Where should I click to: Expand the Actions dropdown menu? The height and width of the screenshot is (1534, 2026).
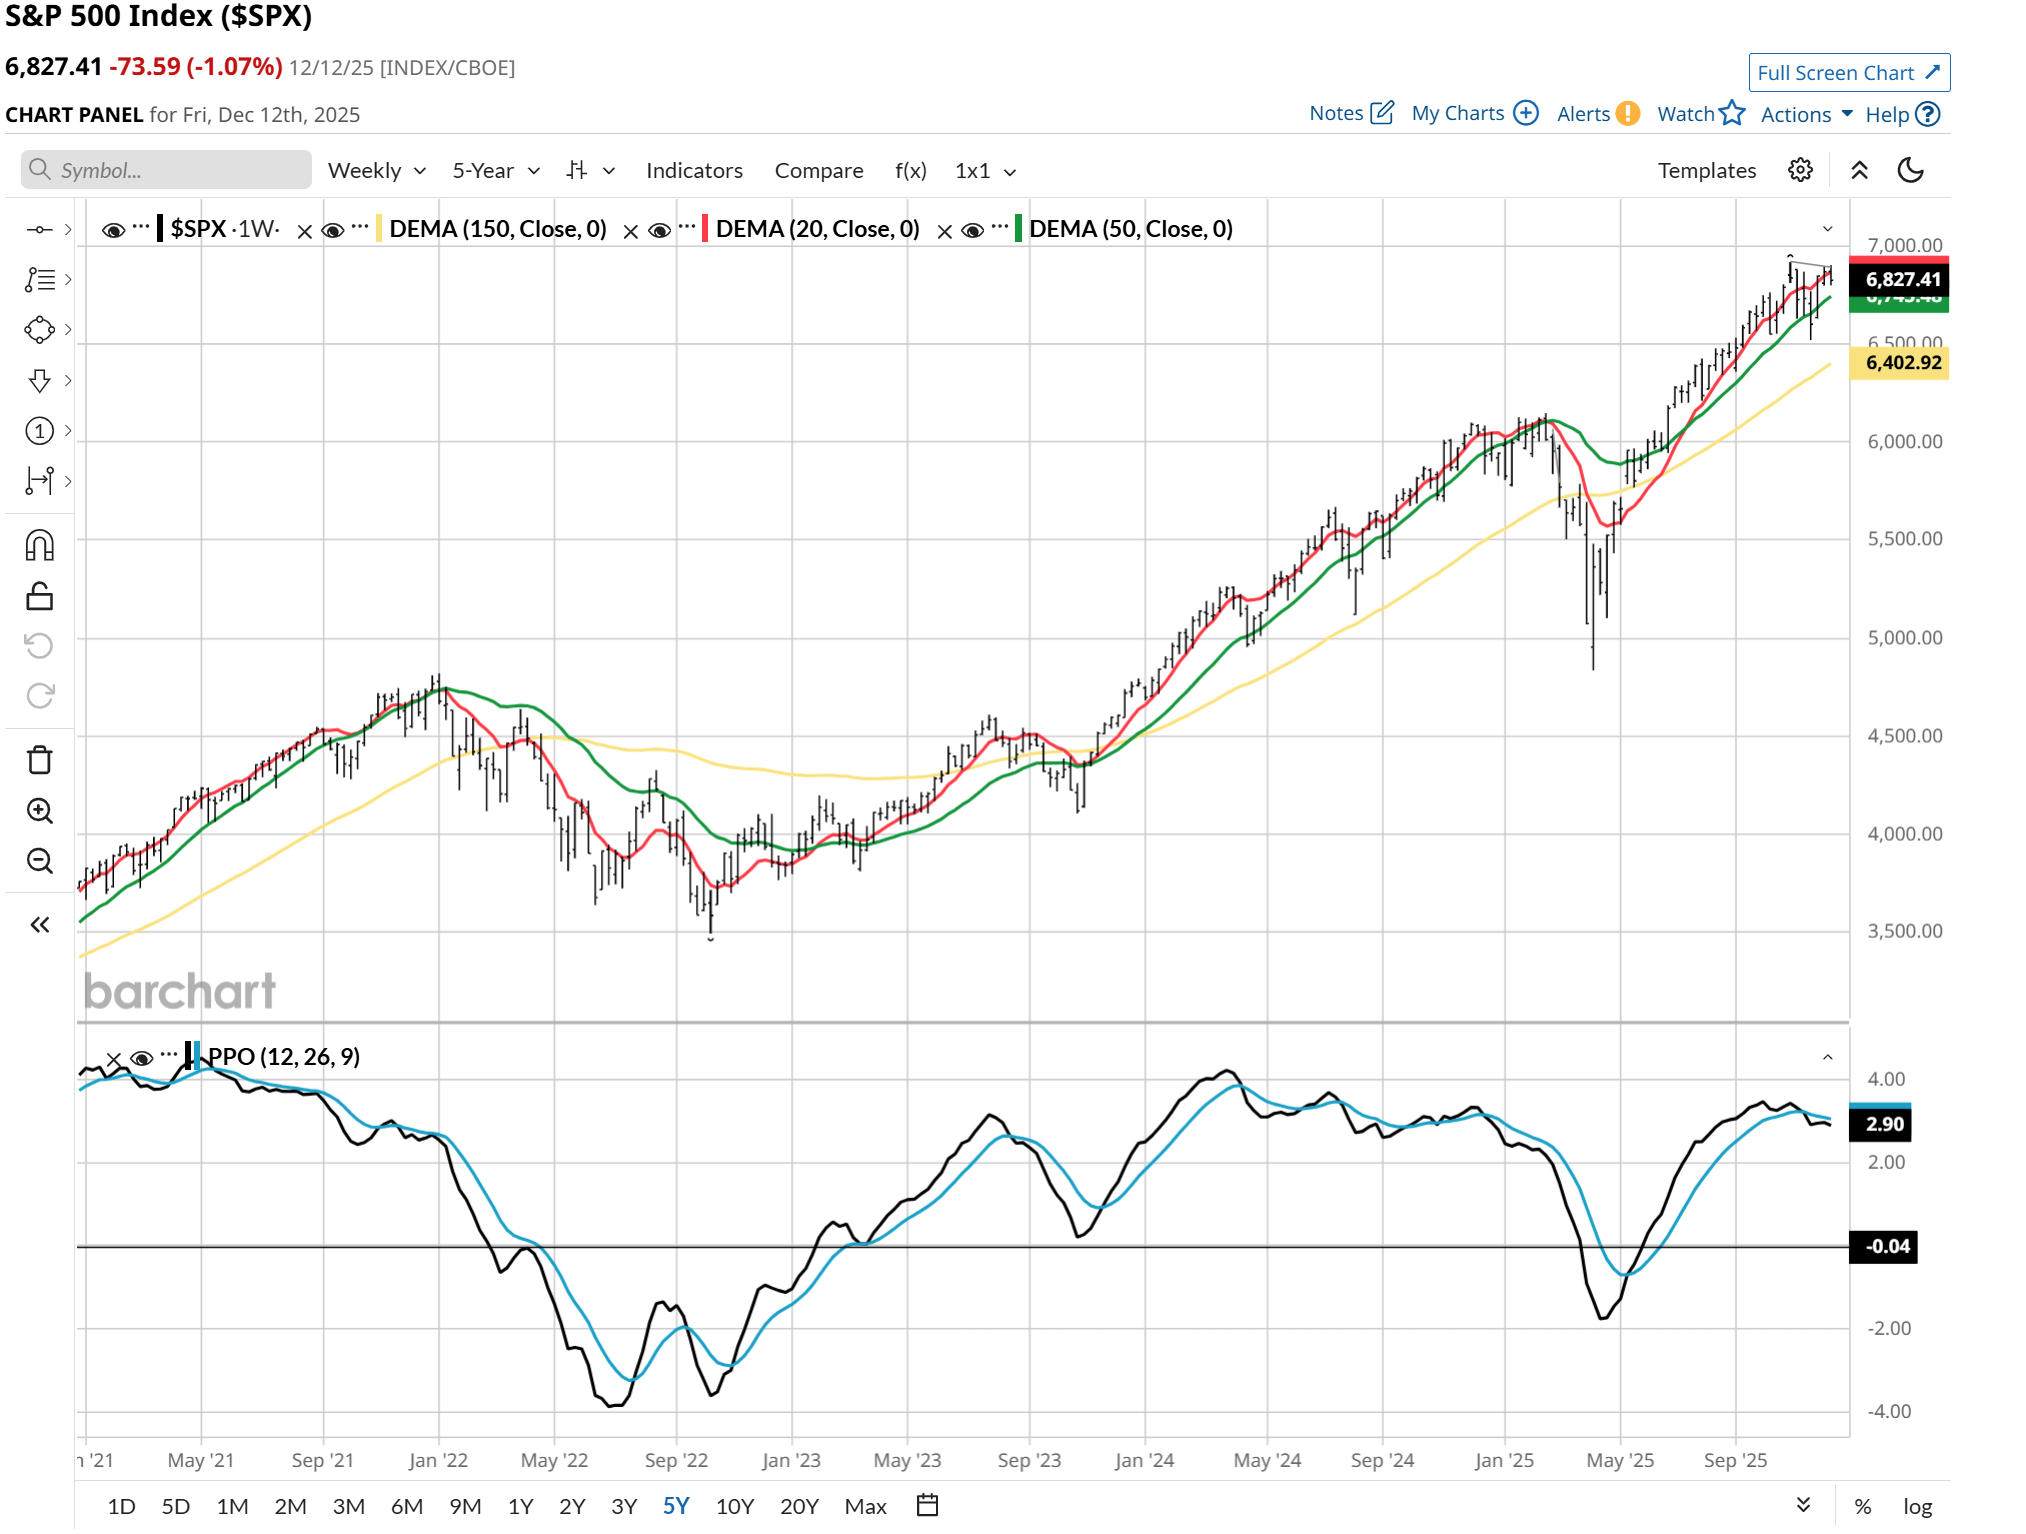tap(1802, 114)
